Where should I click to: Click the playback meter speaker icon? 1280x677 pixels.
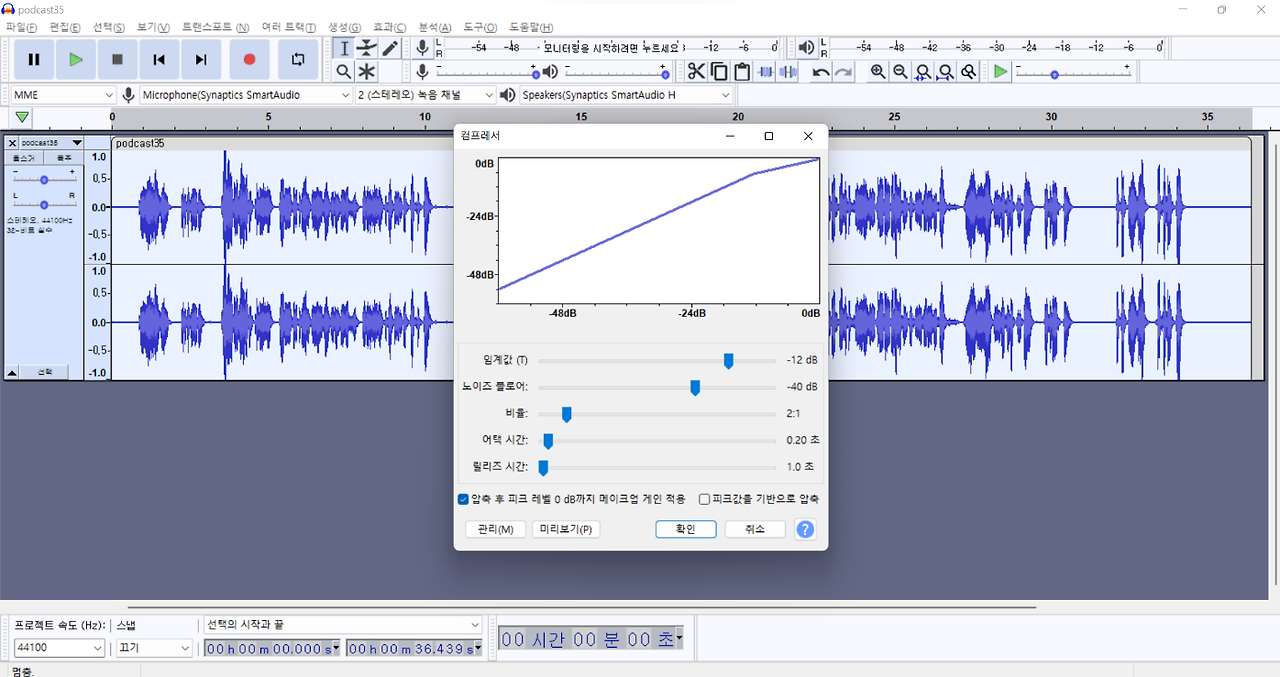[x=807, y=47]
